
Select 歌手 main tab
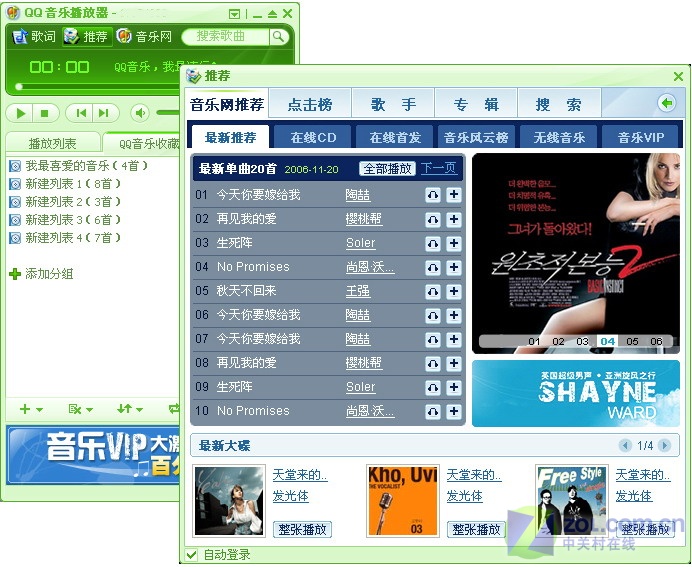coord(393,105)
